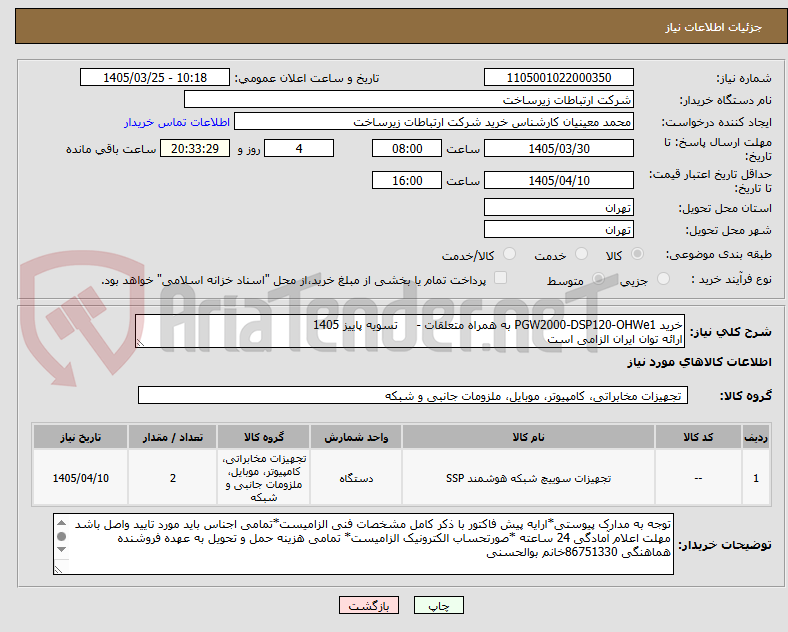The width and height of the screenshot is (788, 632).
Task: Click the delivery province field تهران
Action: (x=559, y=207)
